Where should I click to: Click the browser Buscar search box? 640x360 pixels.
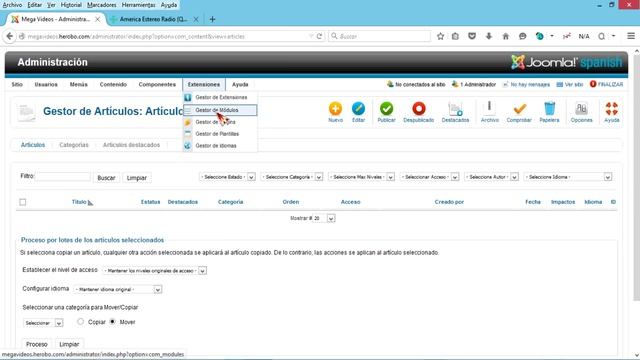pos(379,36)
